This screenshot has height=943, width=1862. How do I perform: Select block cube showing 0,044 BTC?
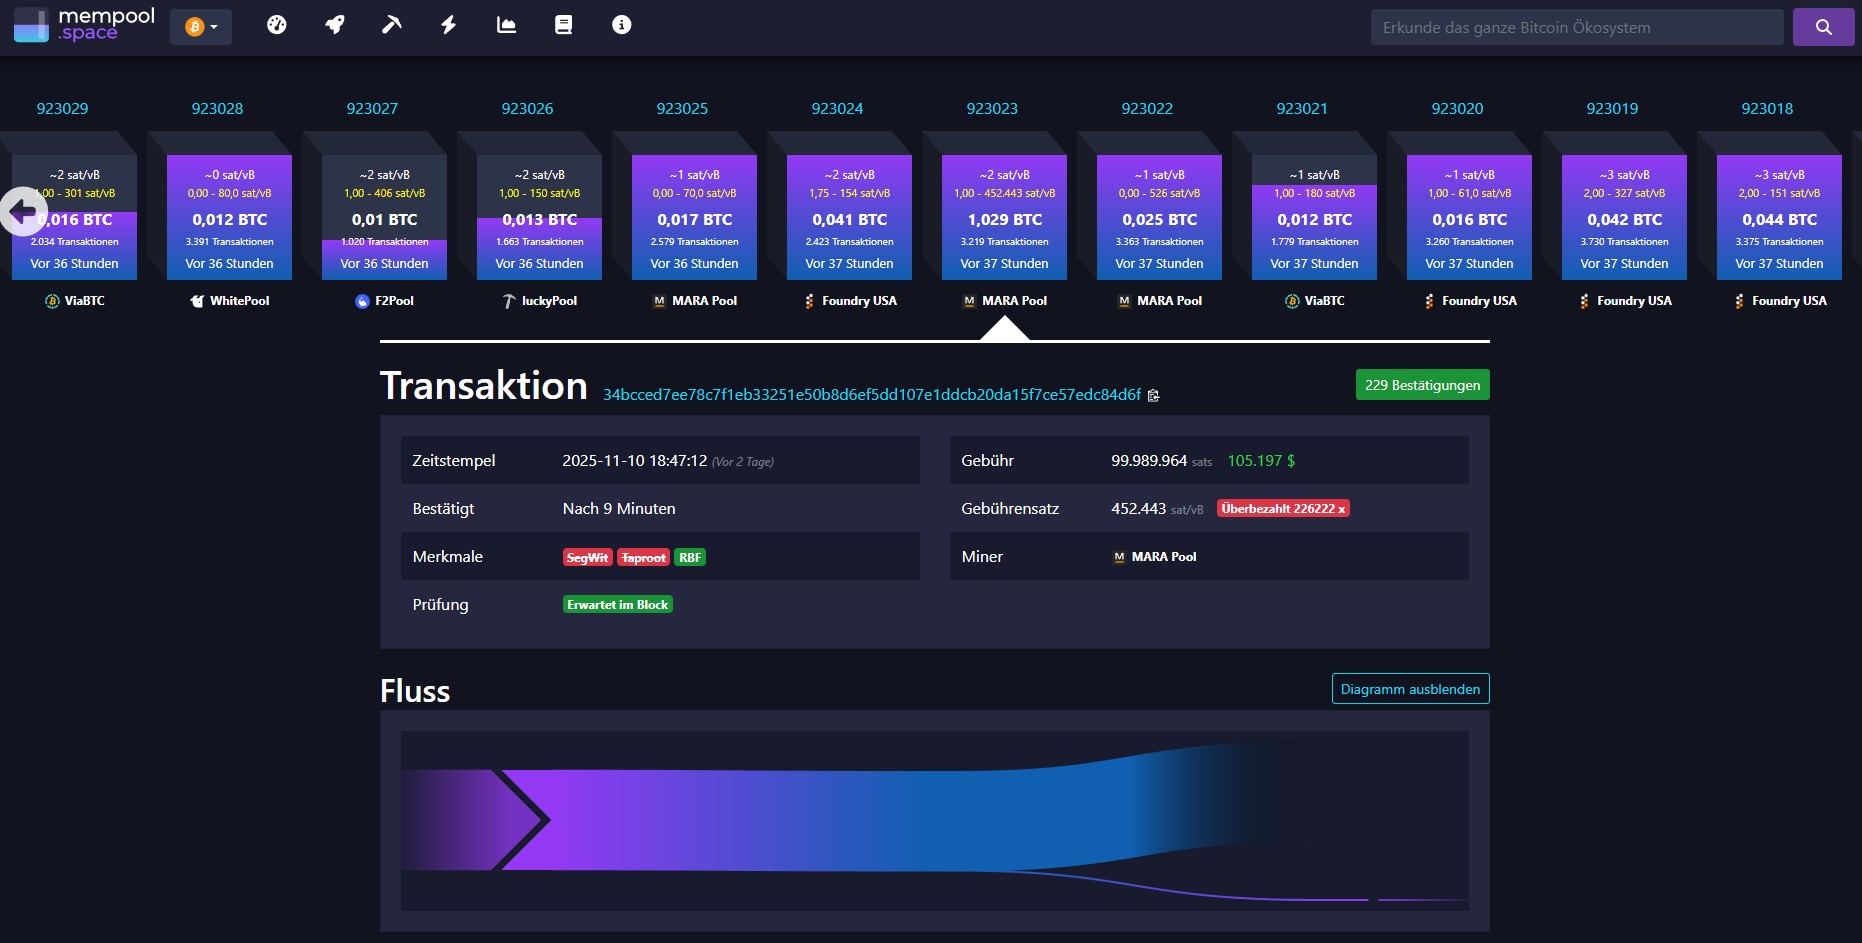1779,217
